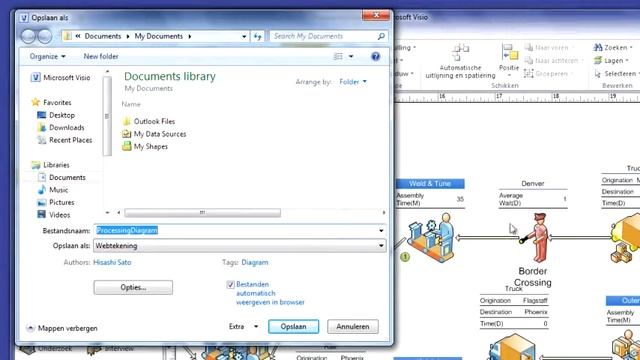Open the Opslaan als file type dropdown

pyautogui.click(x=240, y=246)
